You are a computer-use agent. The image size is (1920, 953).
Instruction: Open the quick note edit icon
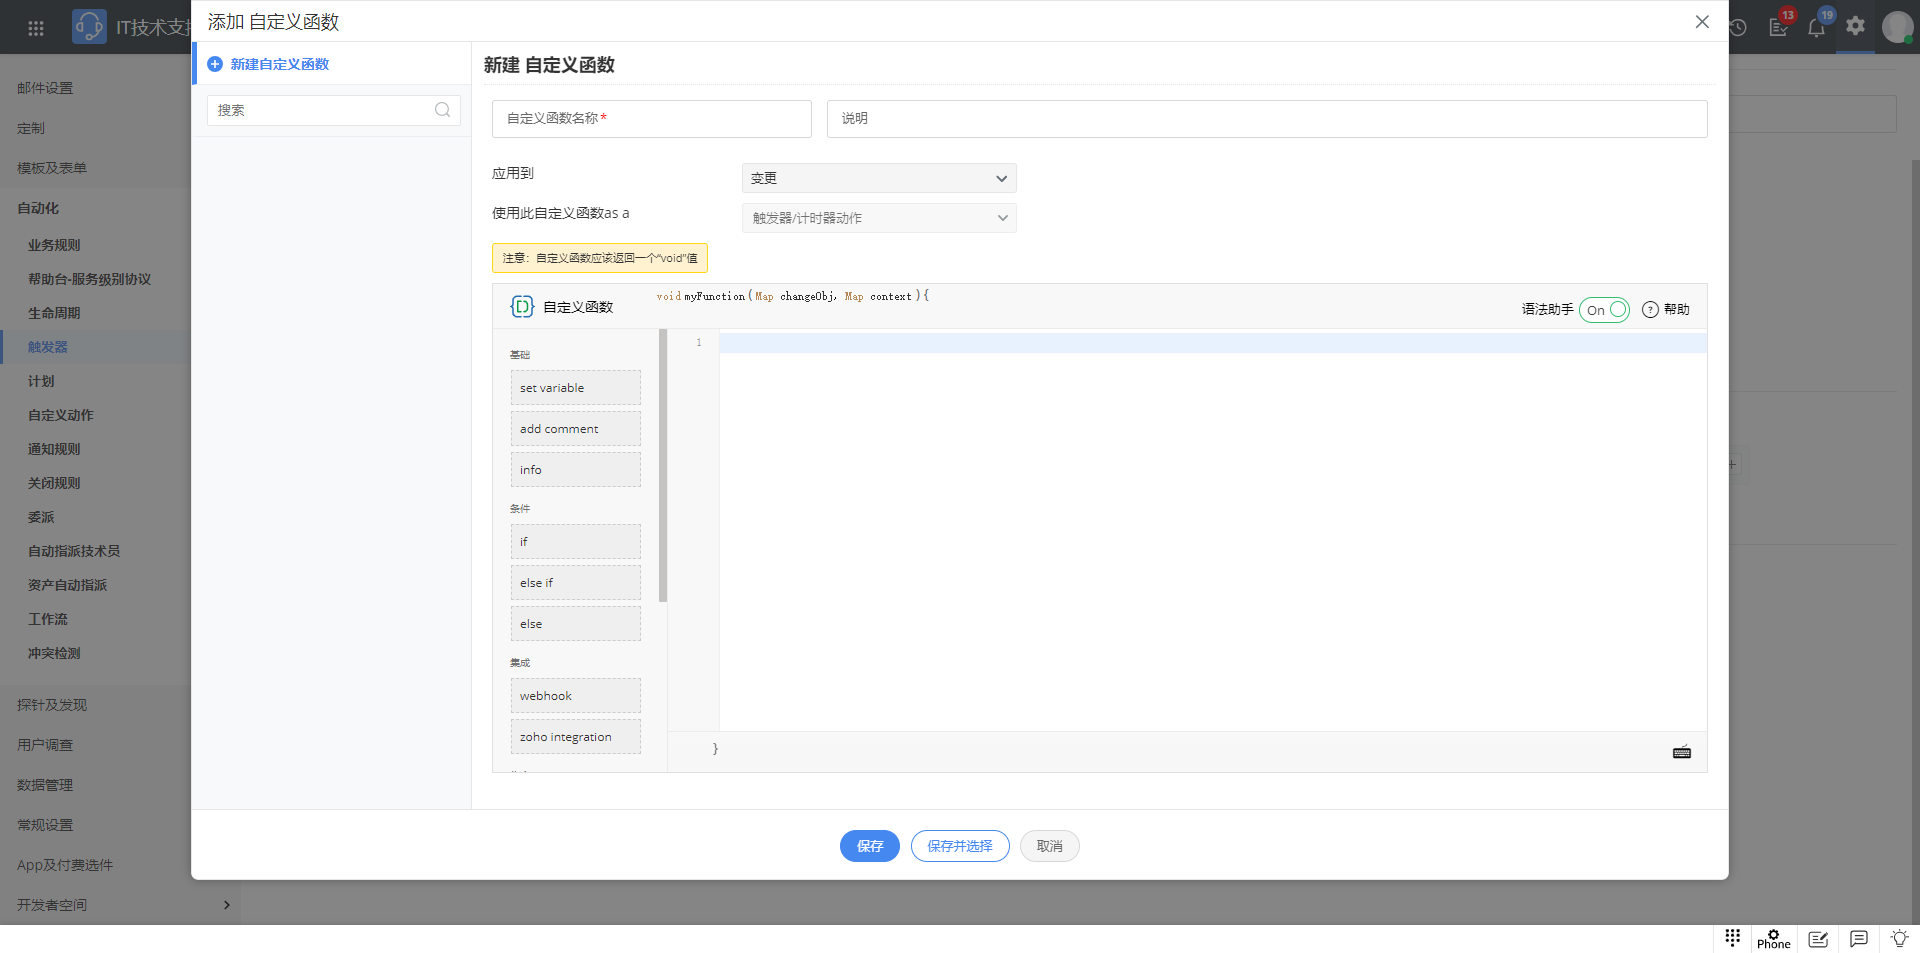click(1818, 939)
